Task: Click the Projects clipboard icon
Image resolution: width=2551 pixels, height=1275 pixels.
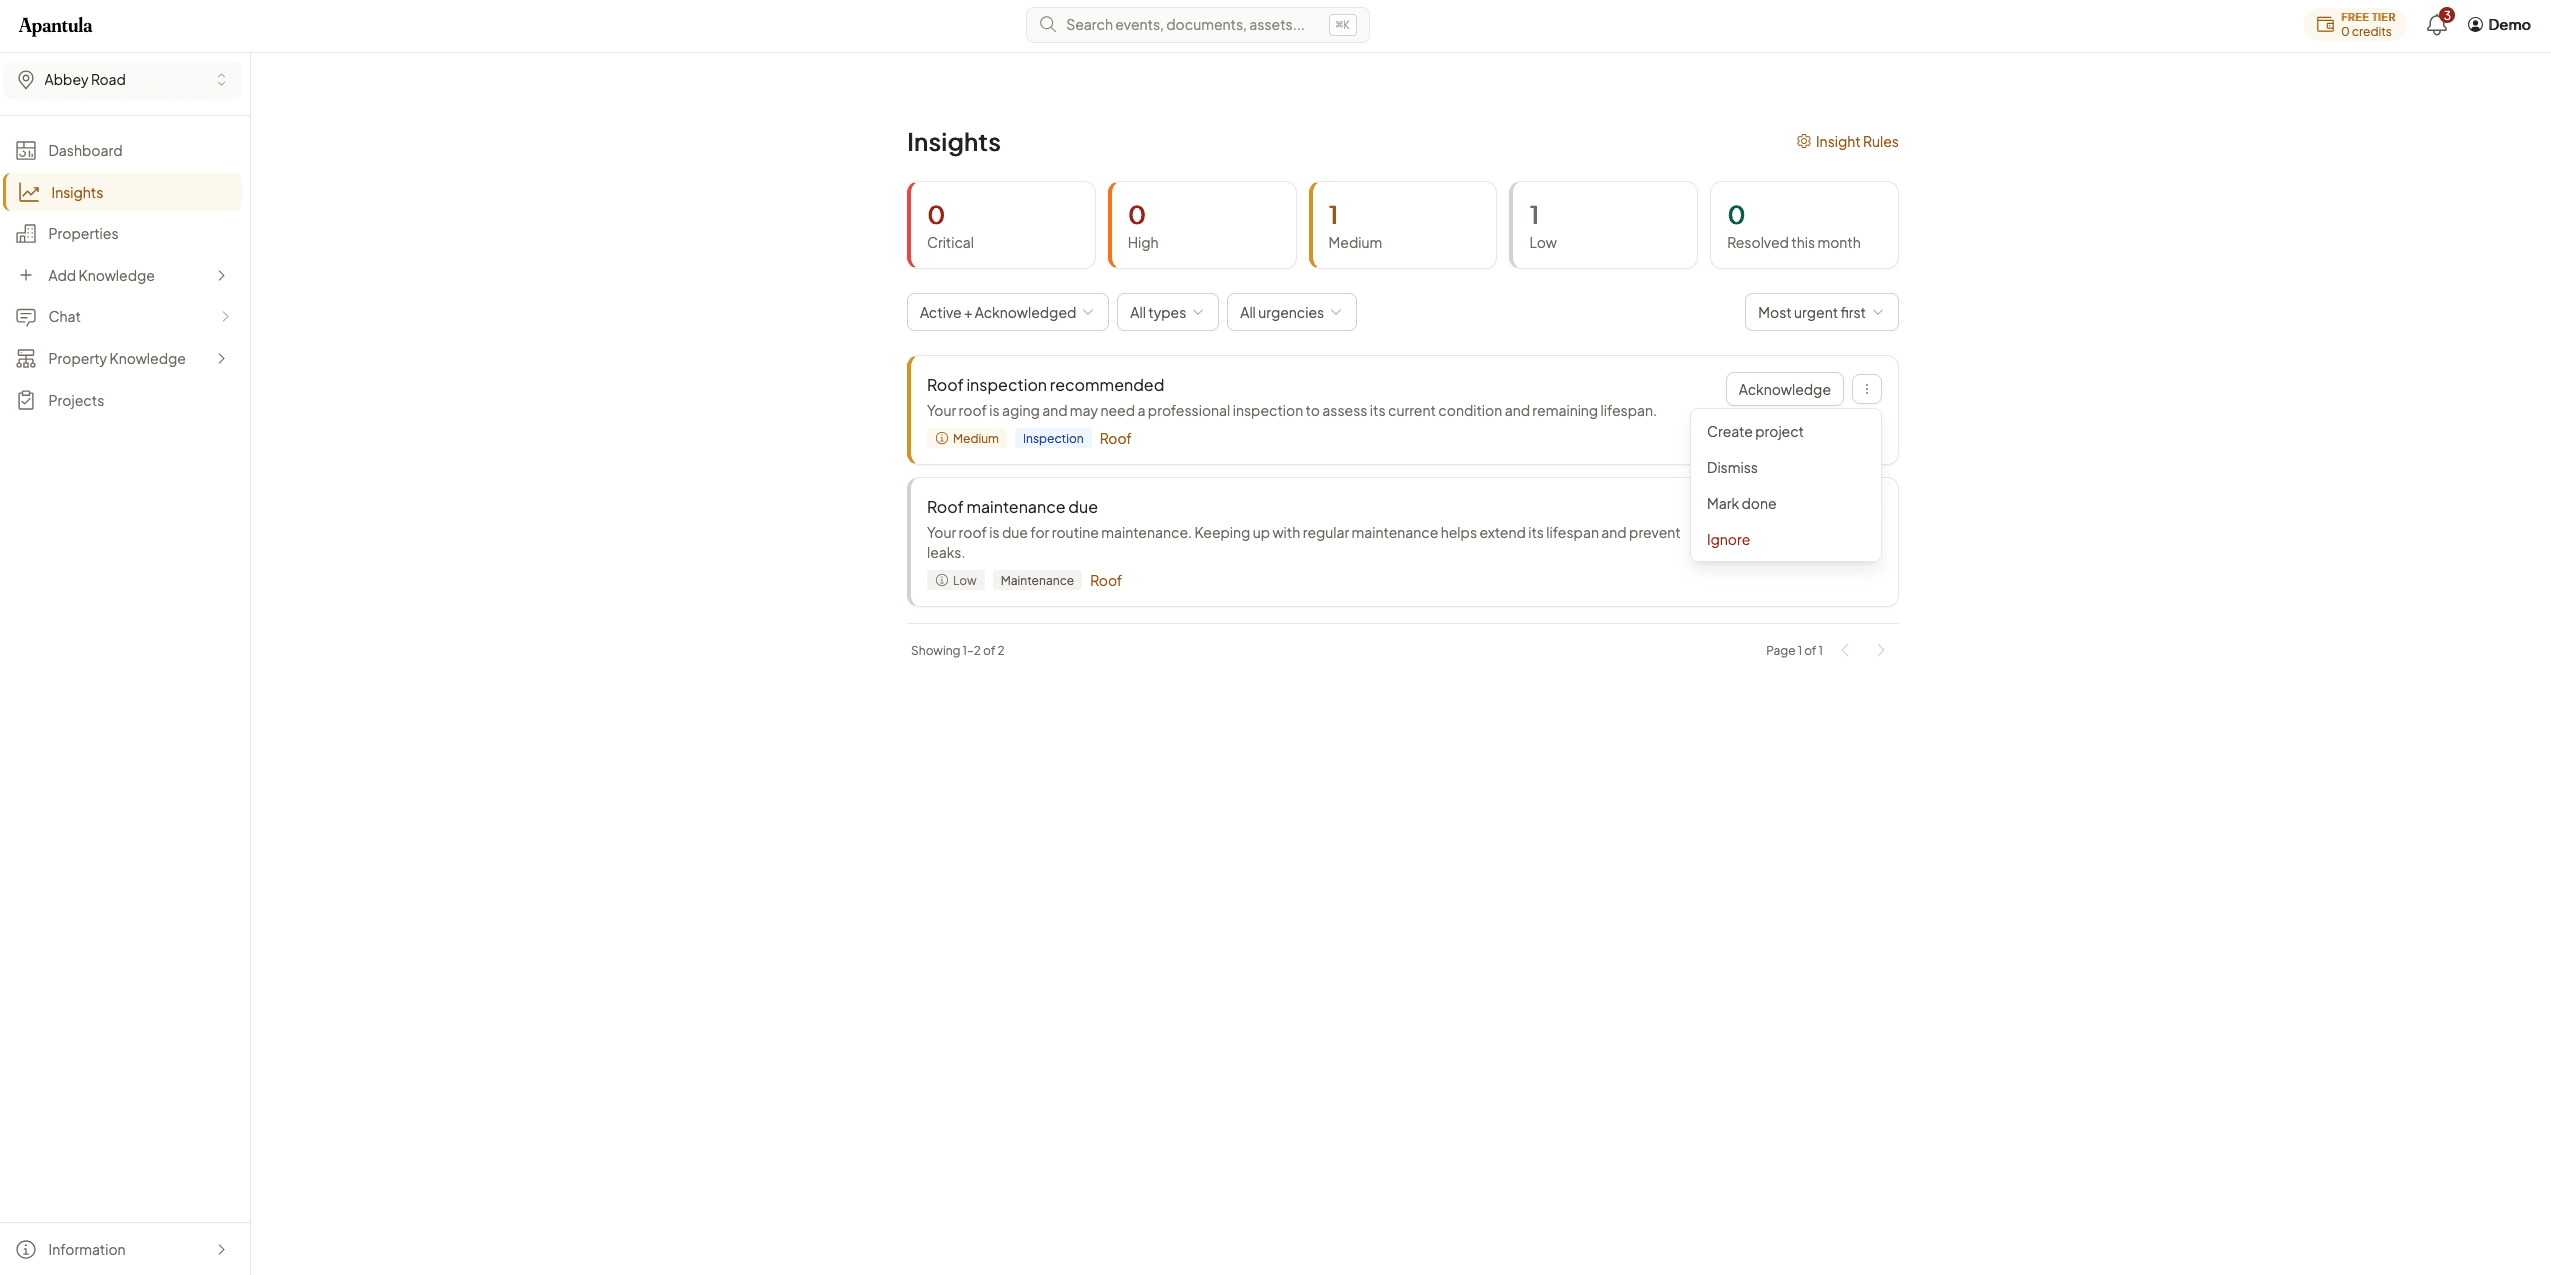Action: click(26, 401)
